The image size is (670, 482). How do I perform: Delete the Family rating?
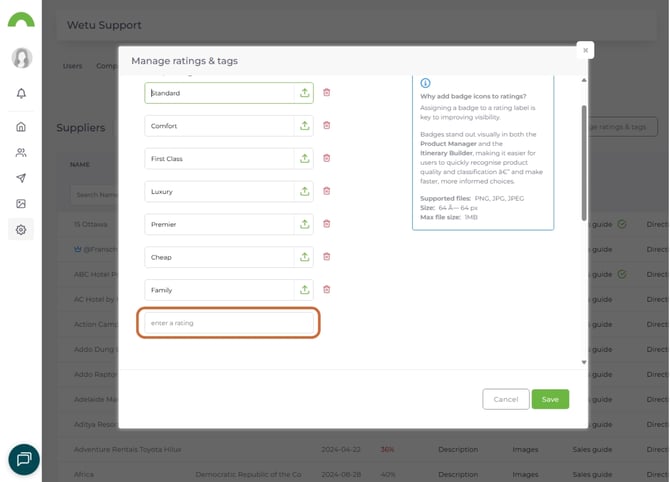pos(326,289)
